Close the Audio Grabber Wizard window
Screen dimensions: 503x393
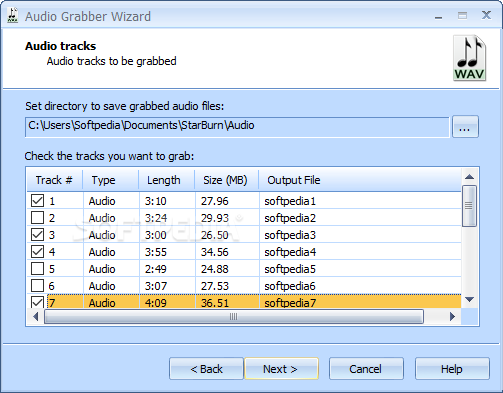click(486, 15)
